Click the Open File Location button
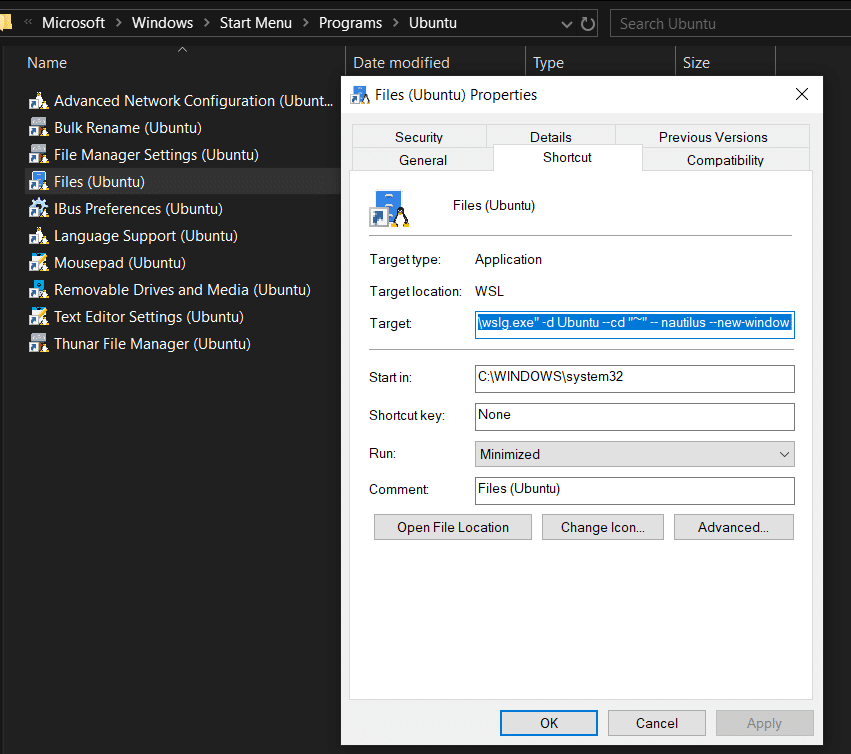 (x=452, y=527)
